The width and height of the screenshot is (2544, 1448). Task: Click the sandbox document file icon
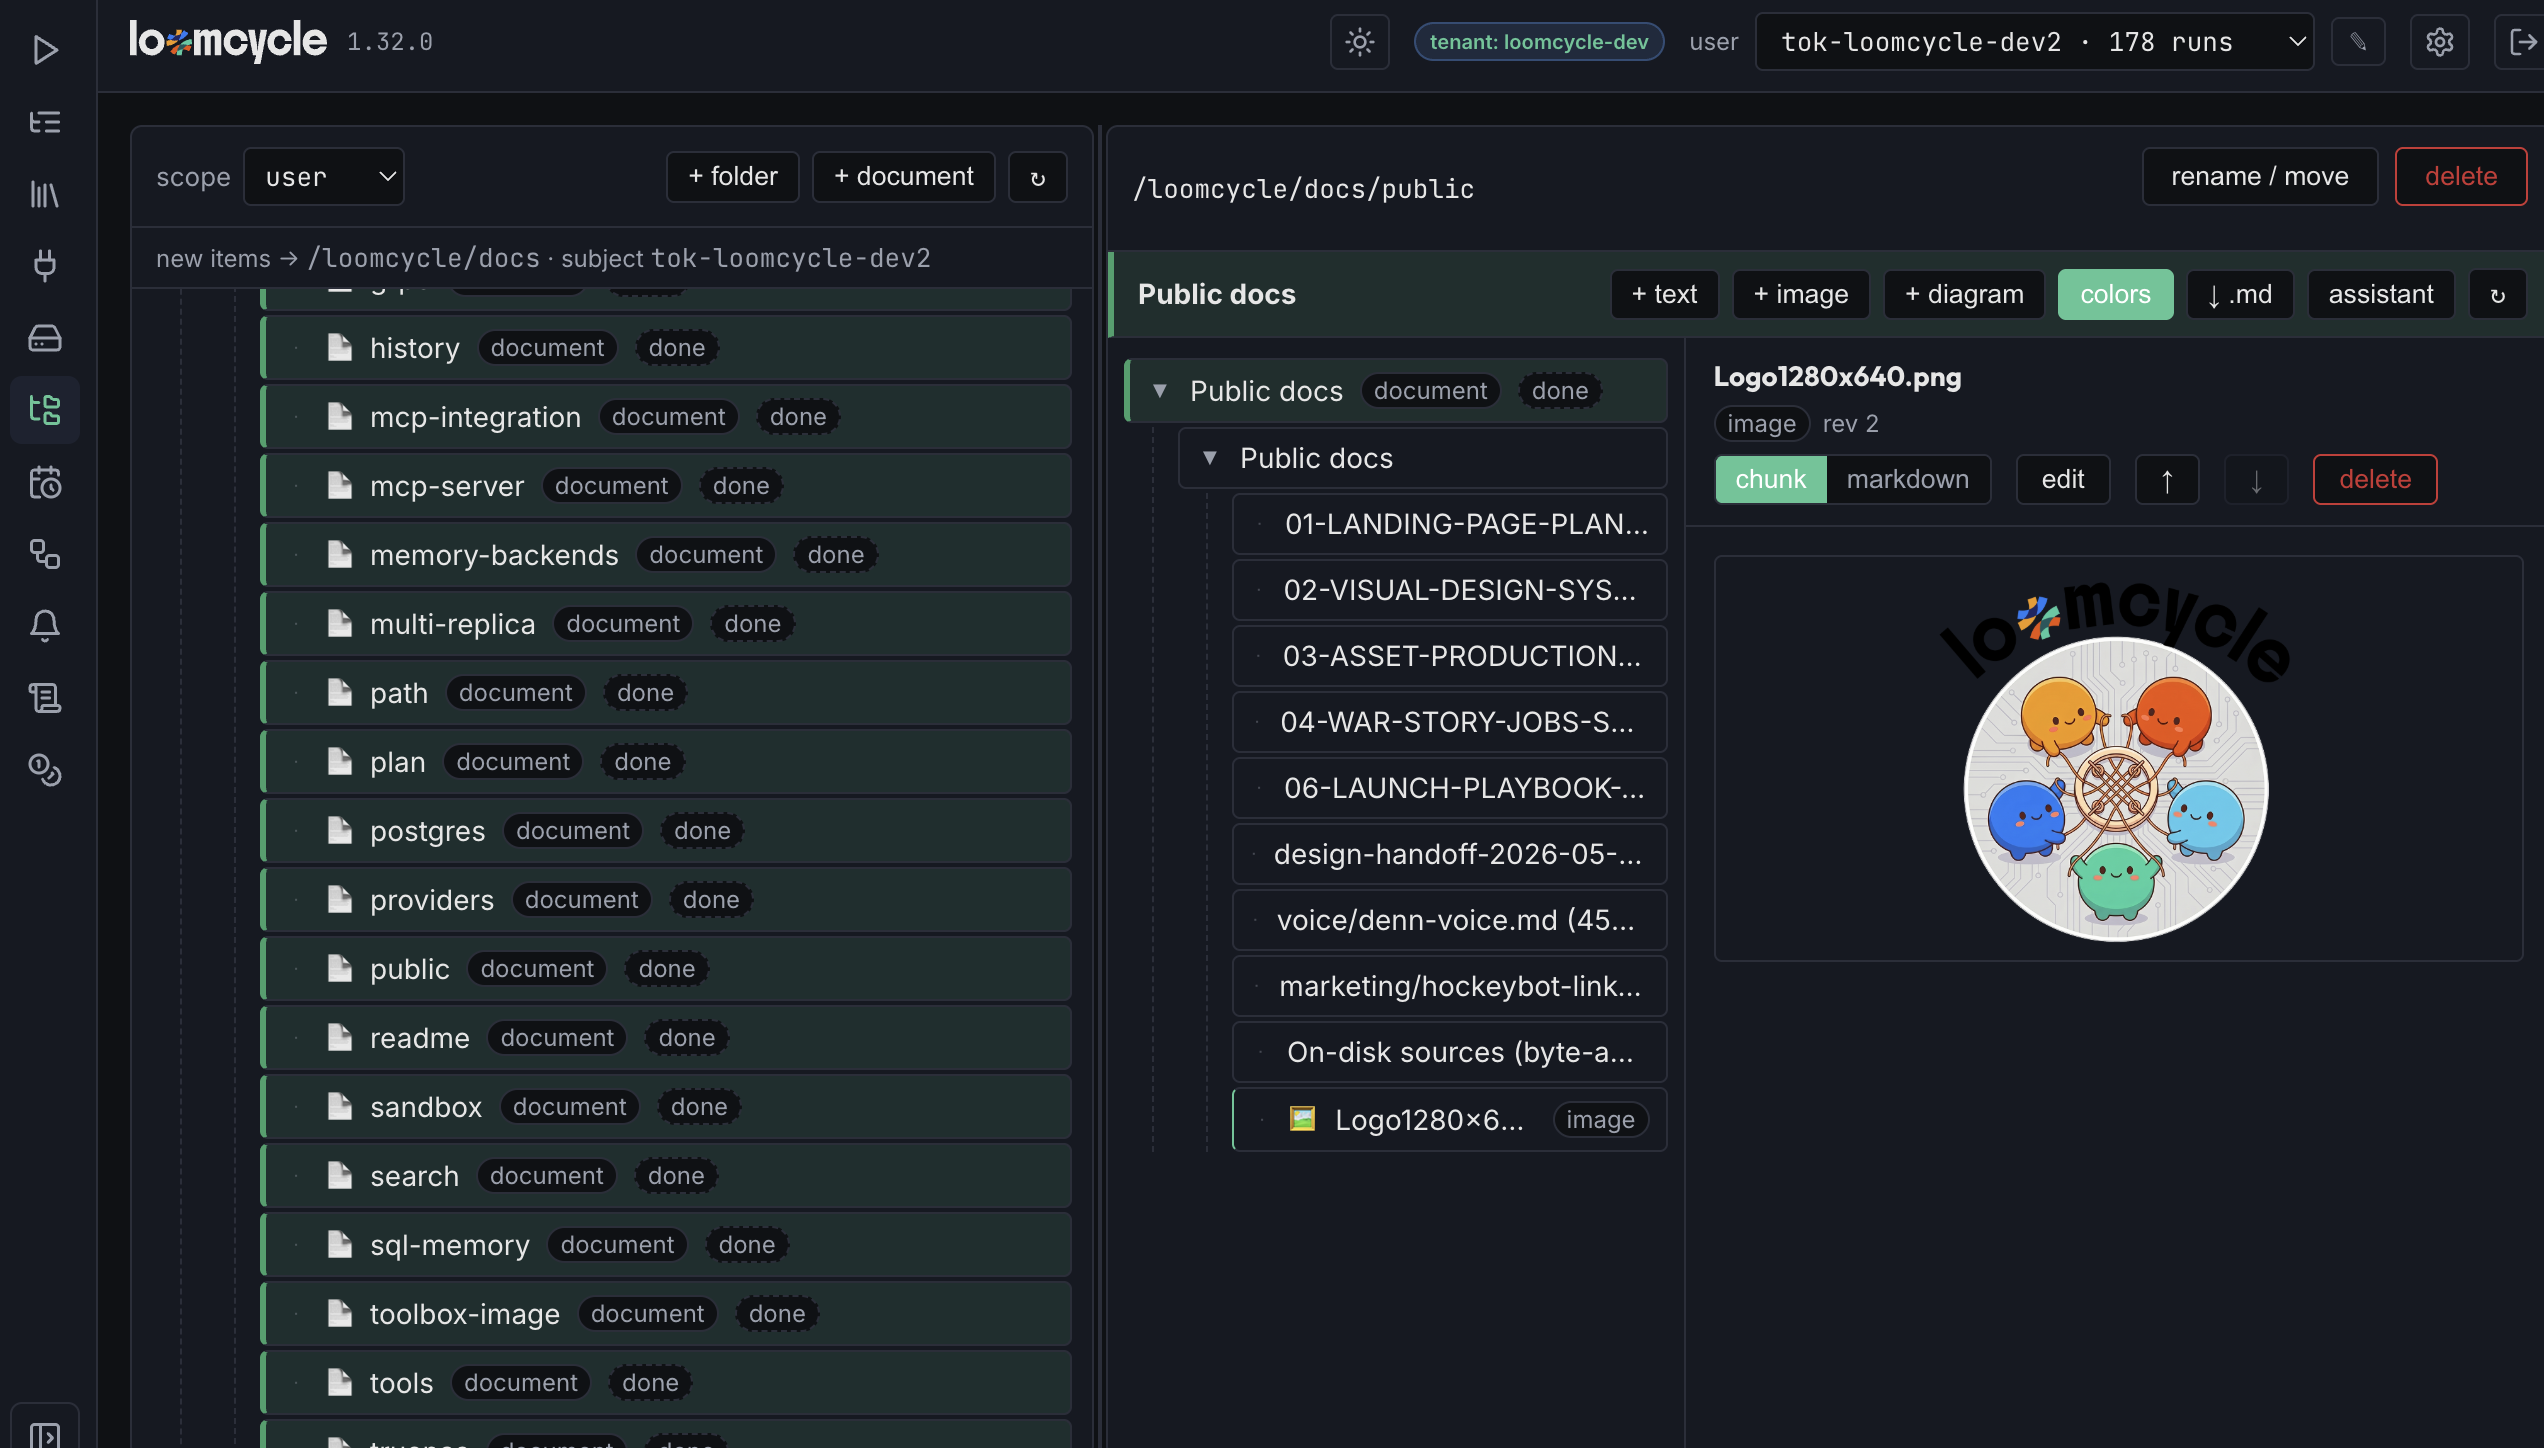pos(340,1106)
